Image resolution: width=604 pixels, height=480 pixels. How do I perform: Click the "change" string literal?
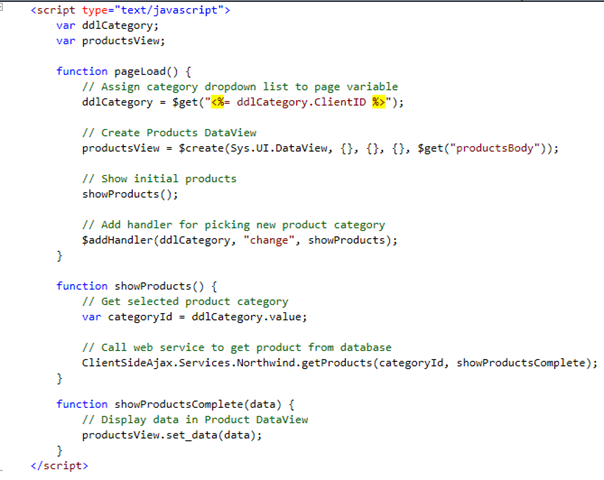269,240
